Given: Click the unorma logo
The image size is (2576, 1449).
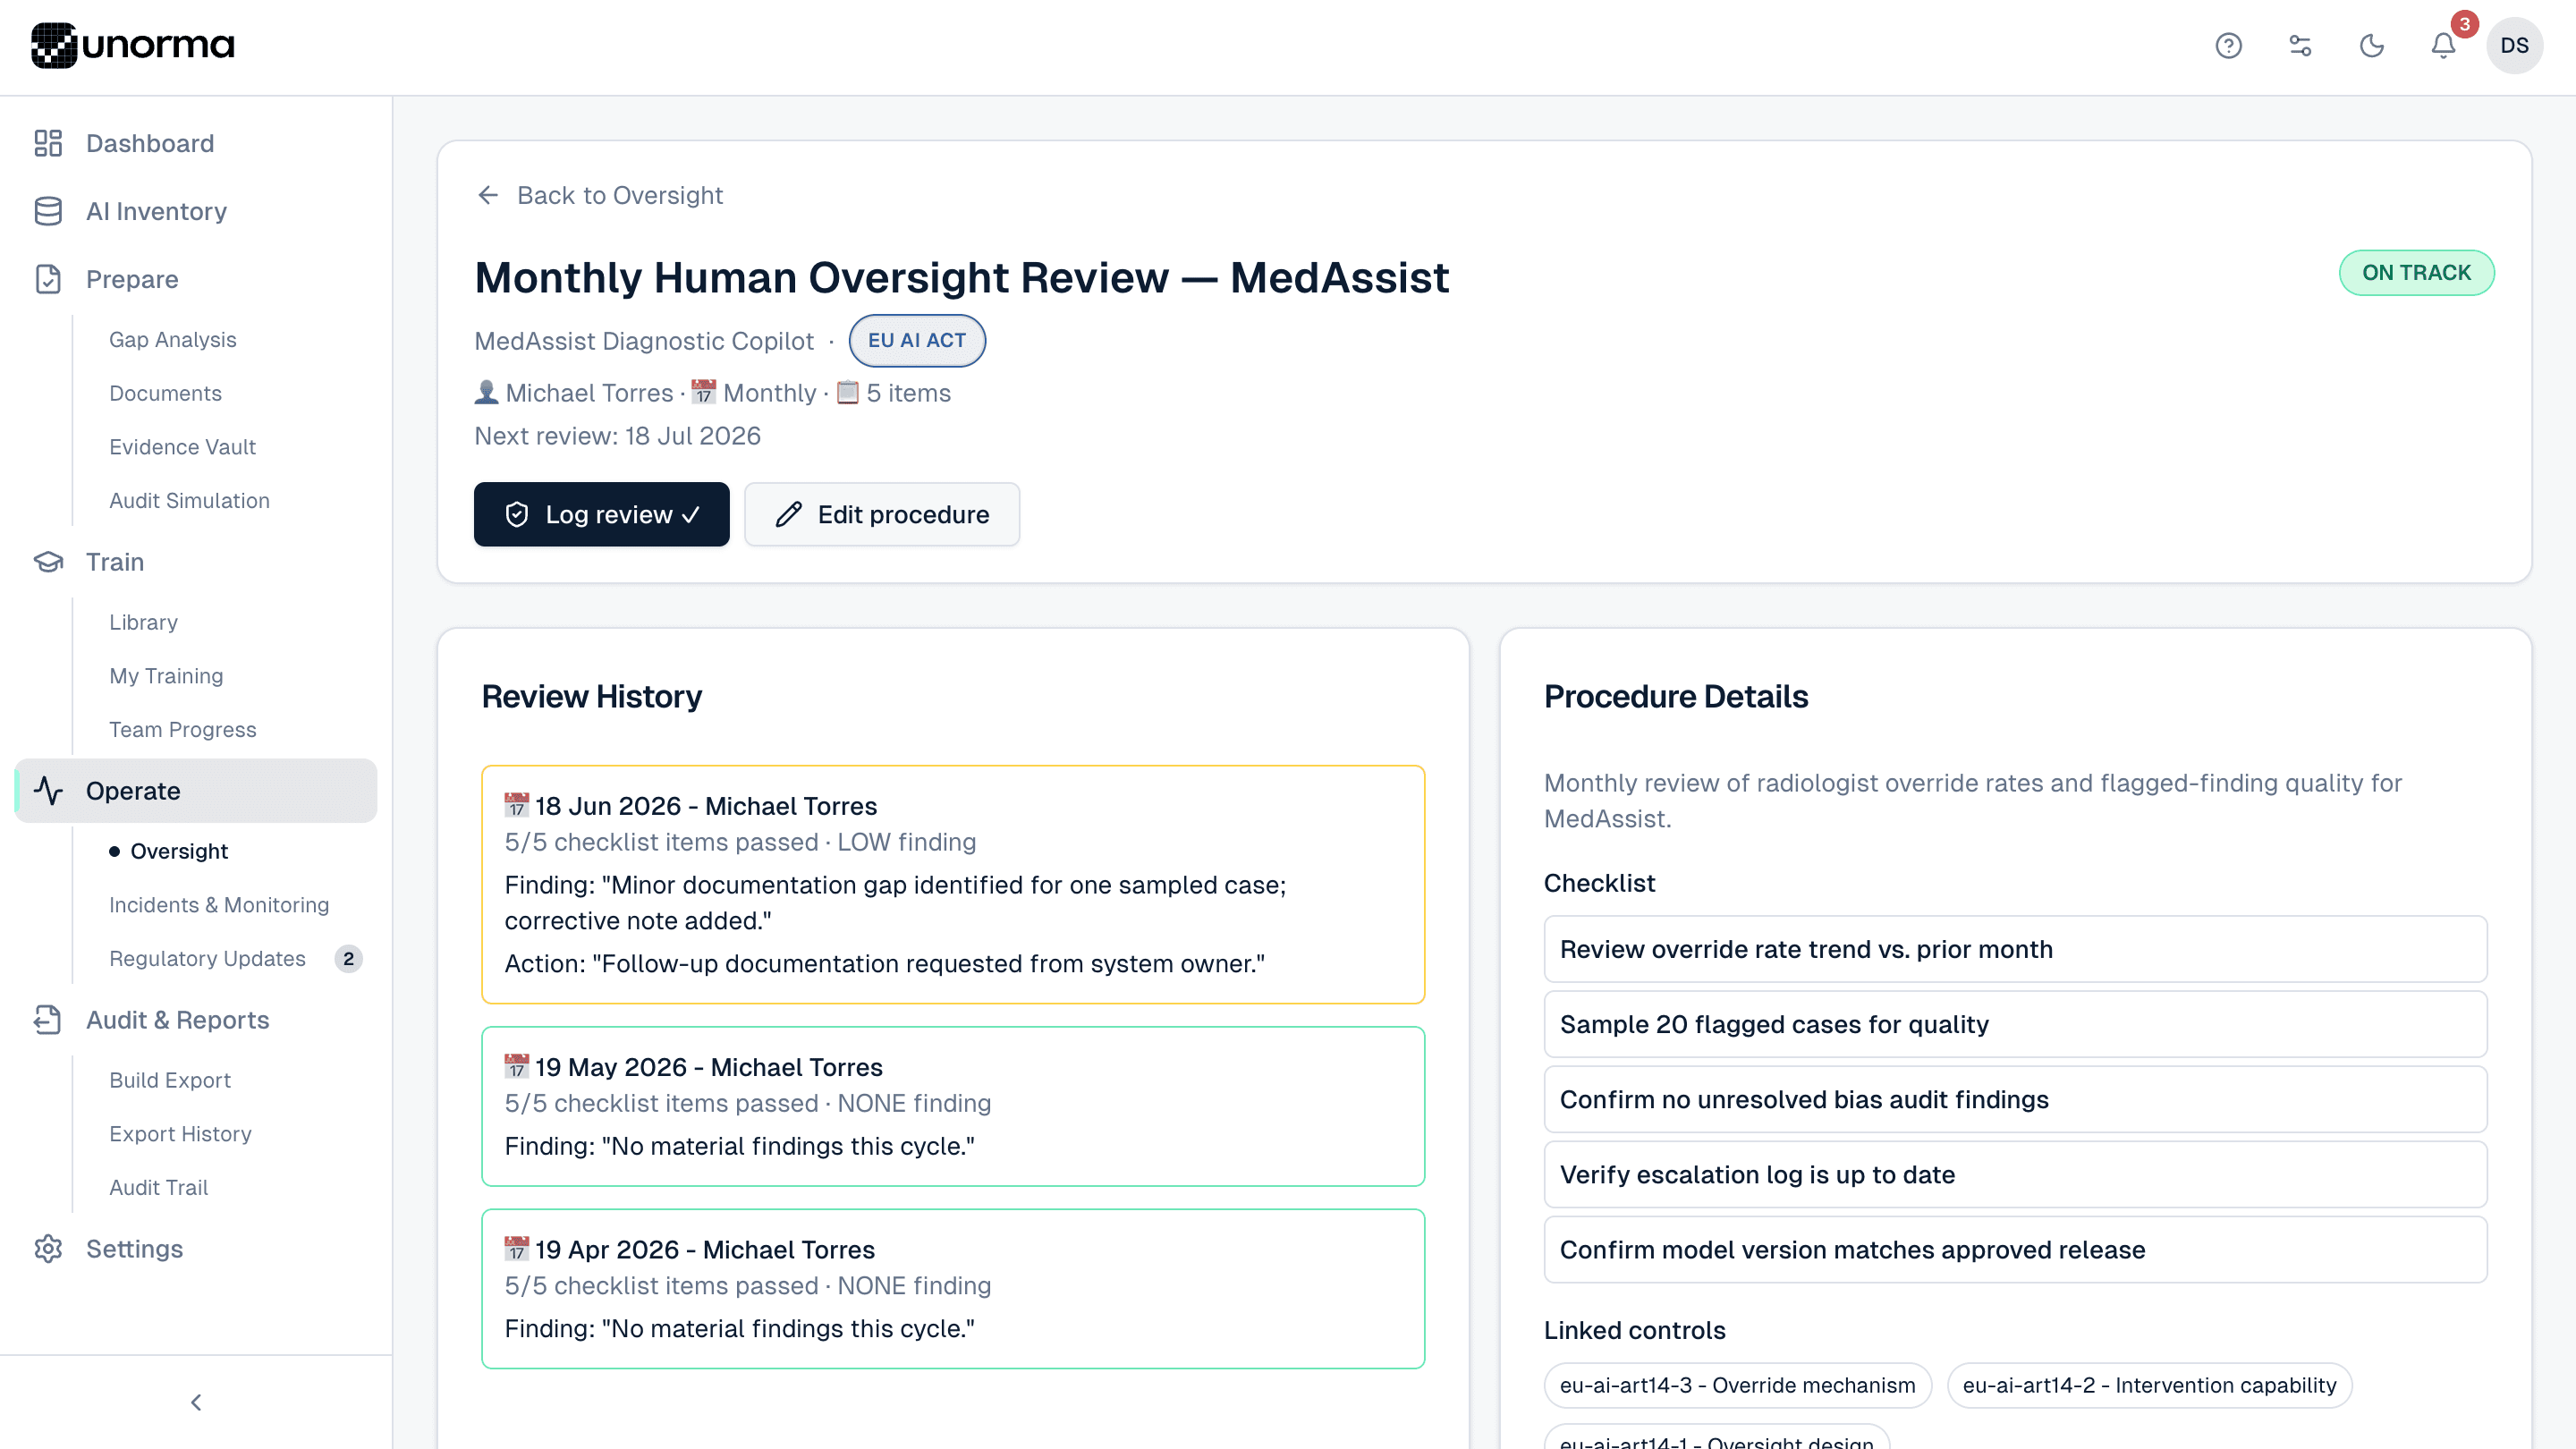Looking at the screenshot, I should (133, 45).
